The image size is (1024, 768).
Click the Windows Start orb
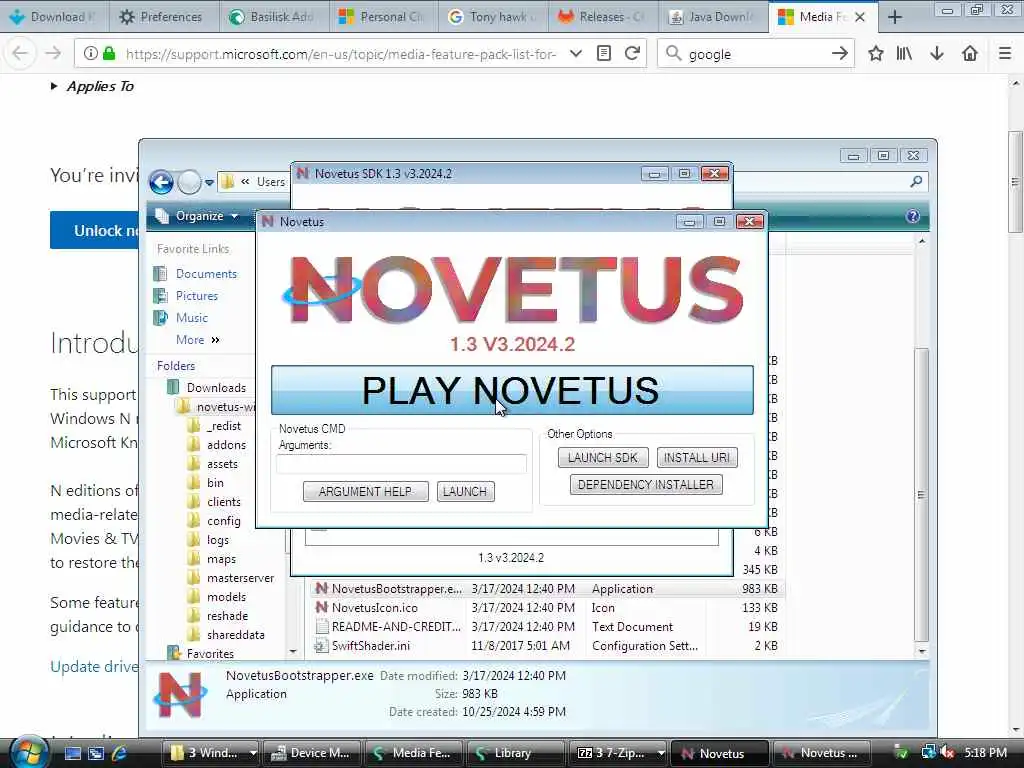click(27, 752)
